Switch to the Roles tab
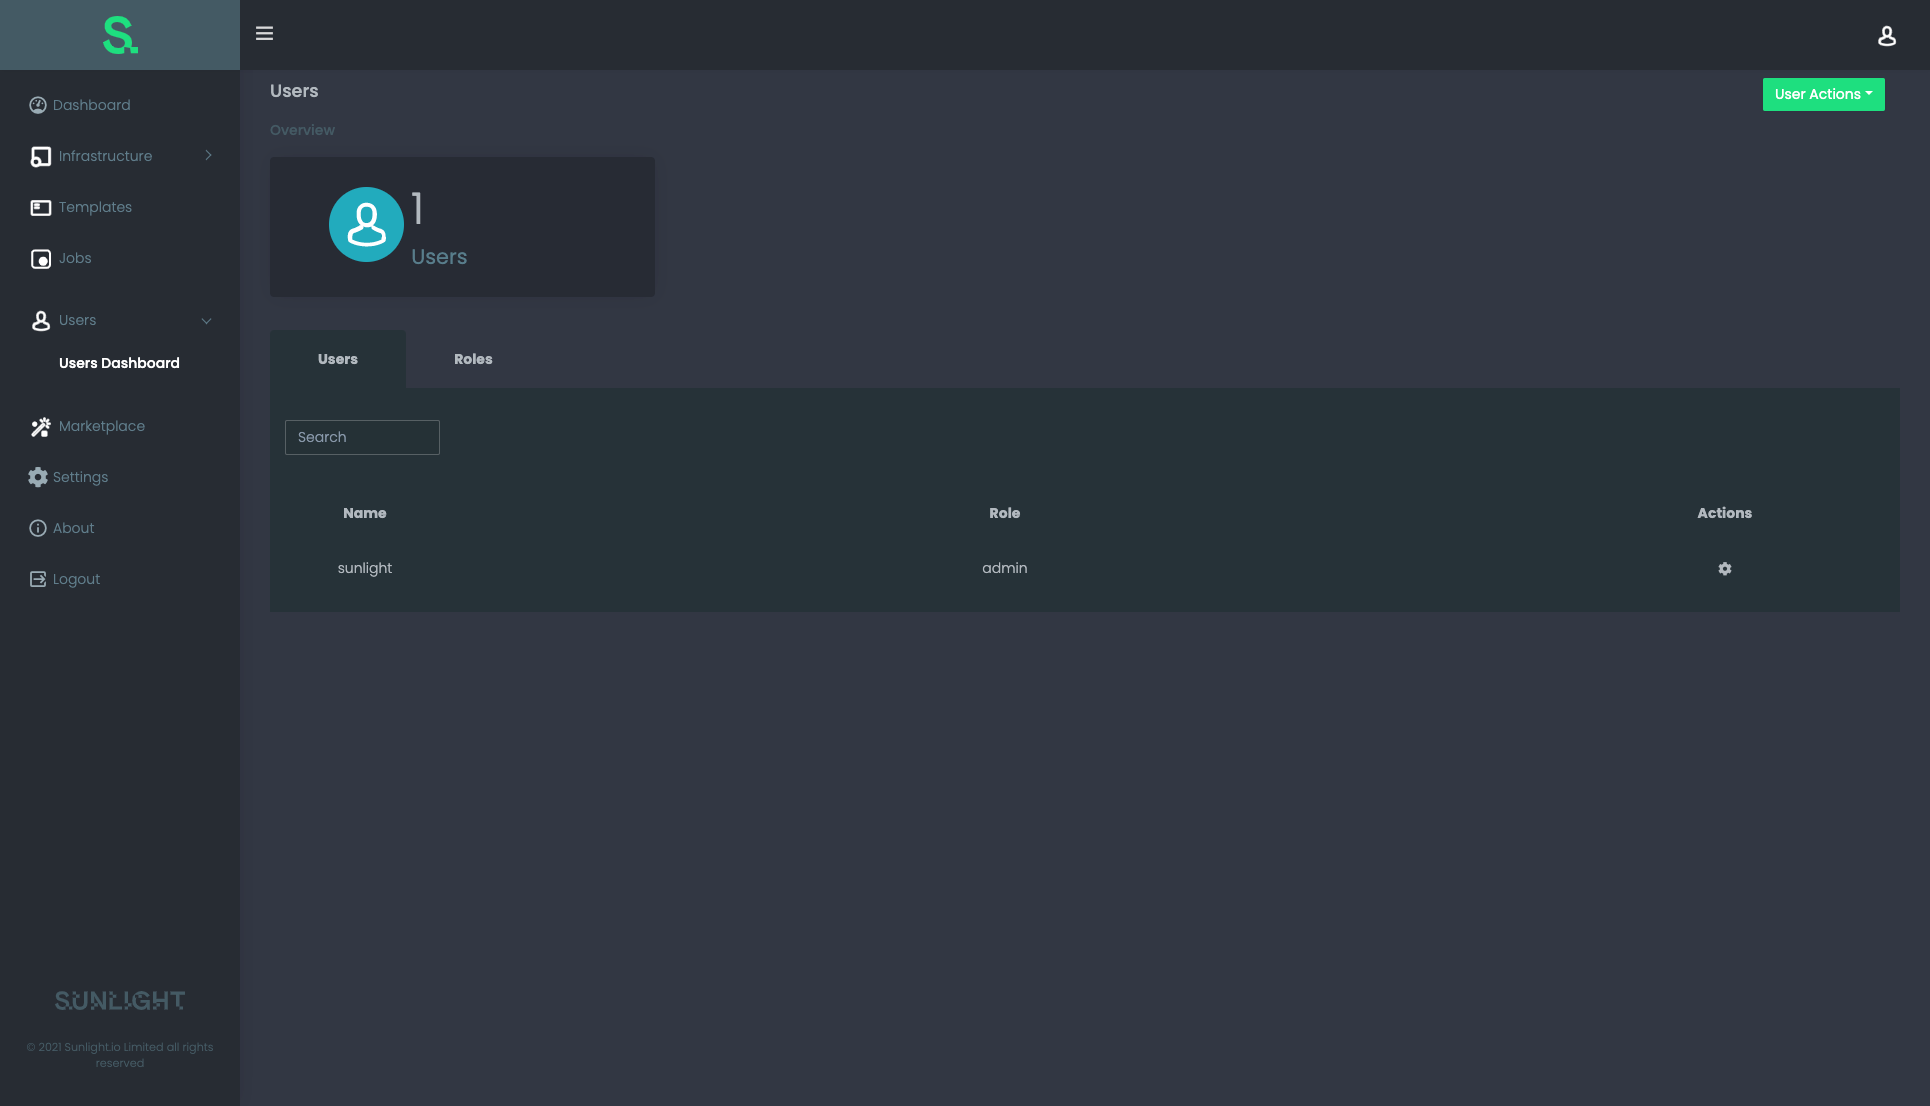1930x1106 pixels. 473,358
